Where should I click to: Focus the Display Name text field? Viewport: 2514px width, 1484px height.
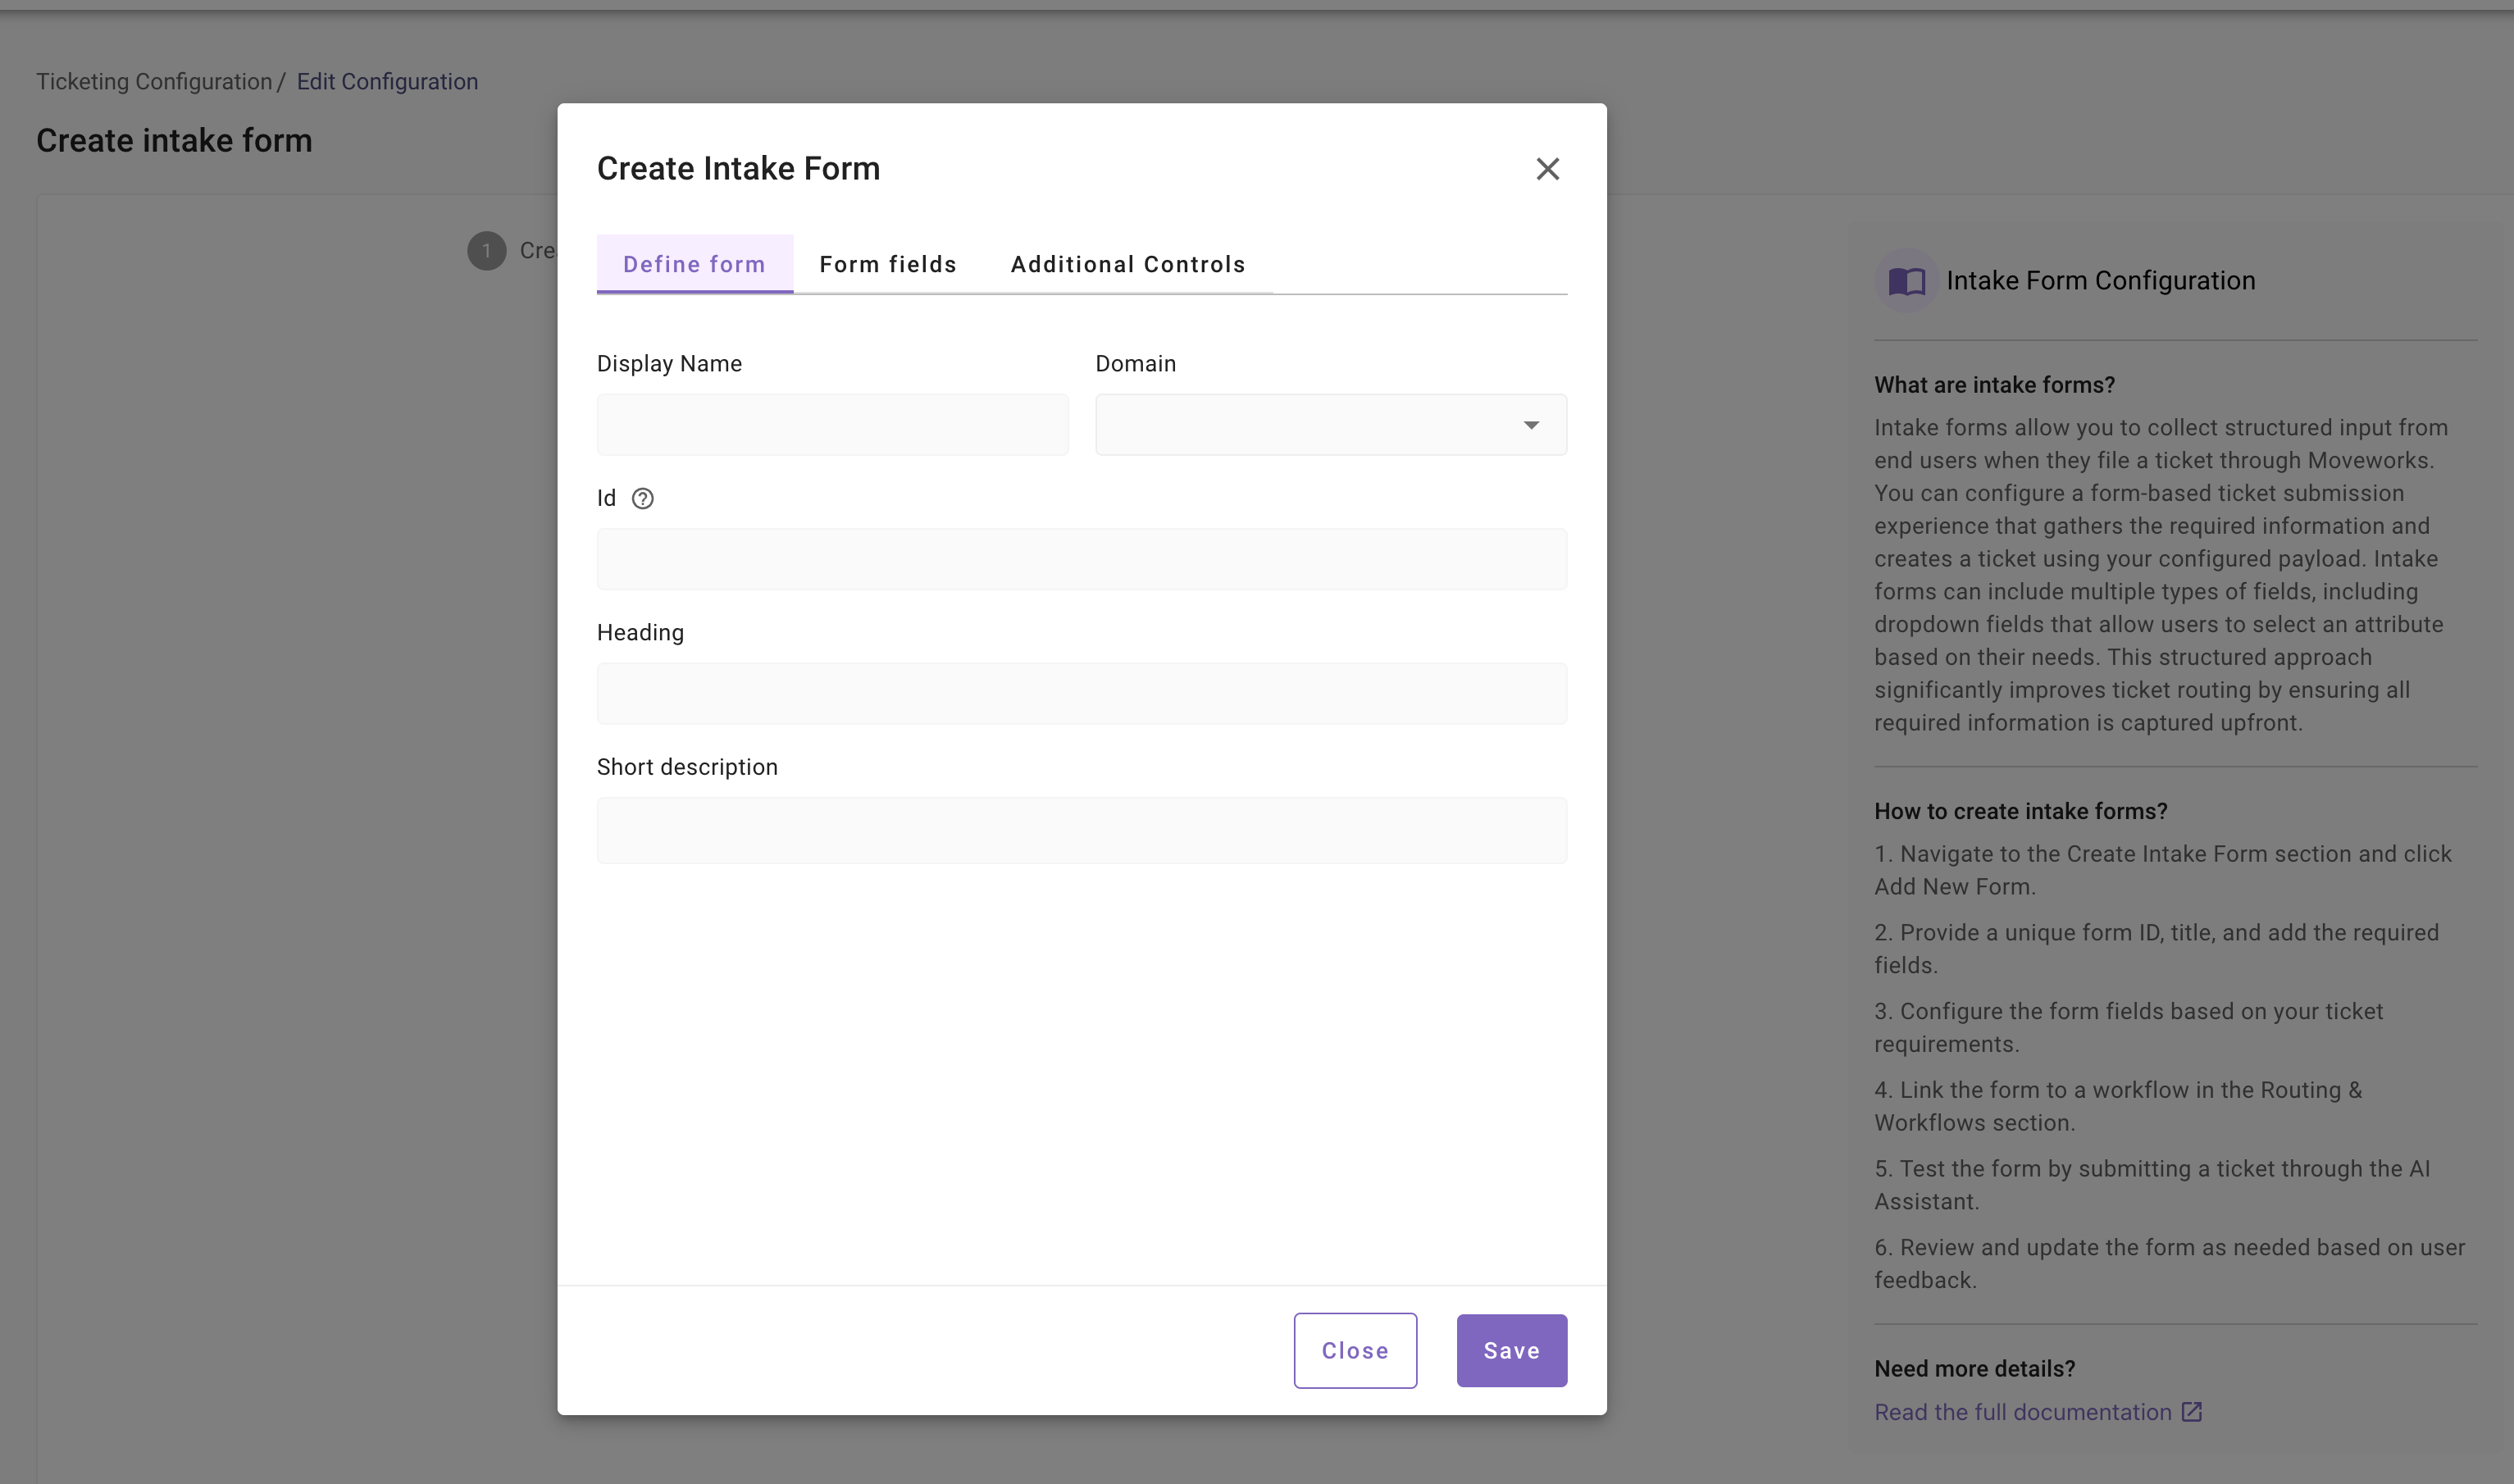click(x=832, y=425)
